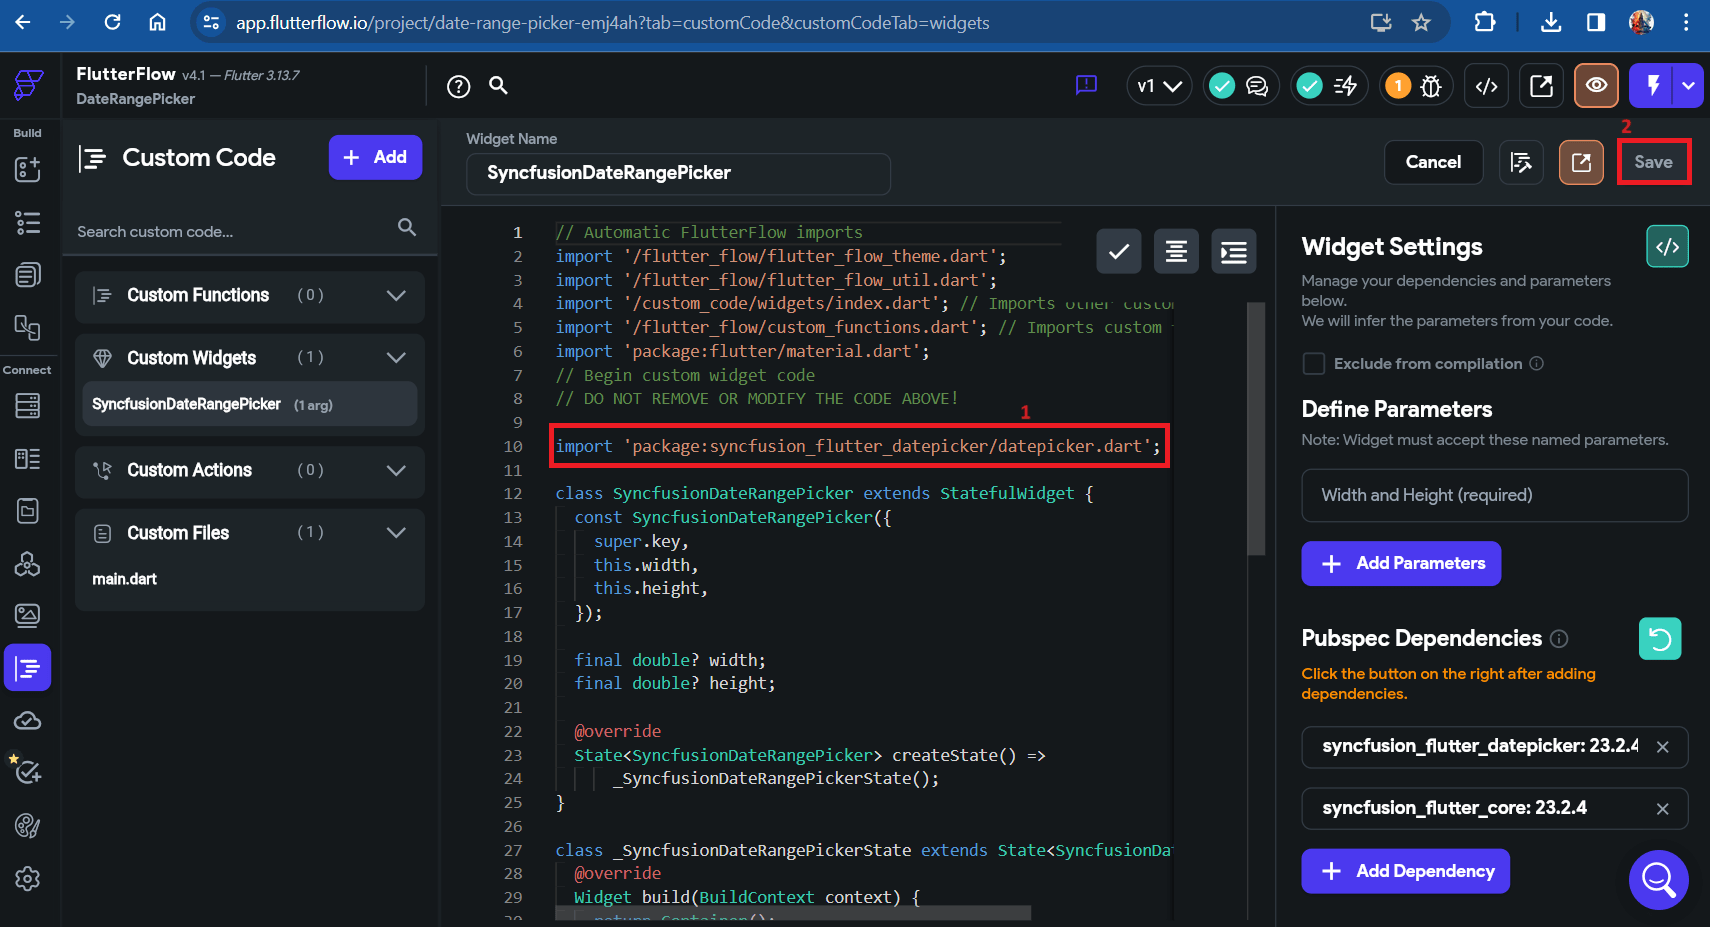
Task: Save the custom widget
Action: point(1653,162)
